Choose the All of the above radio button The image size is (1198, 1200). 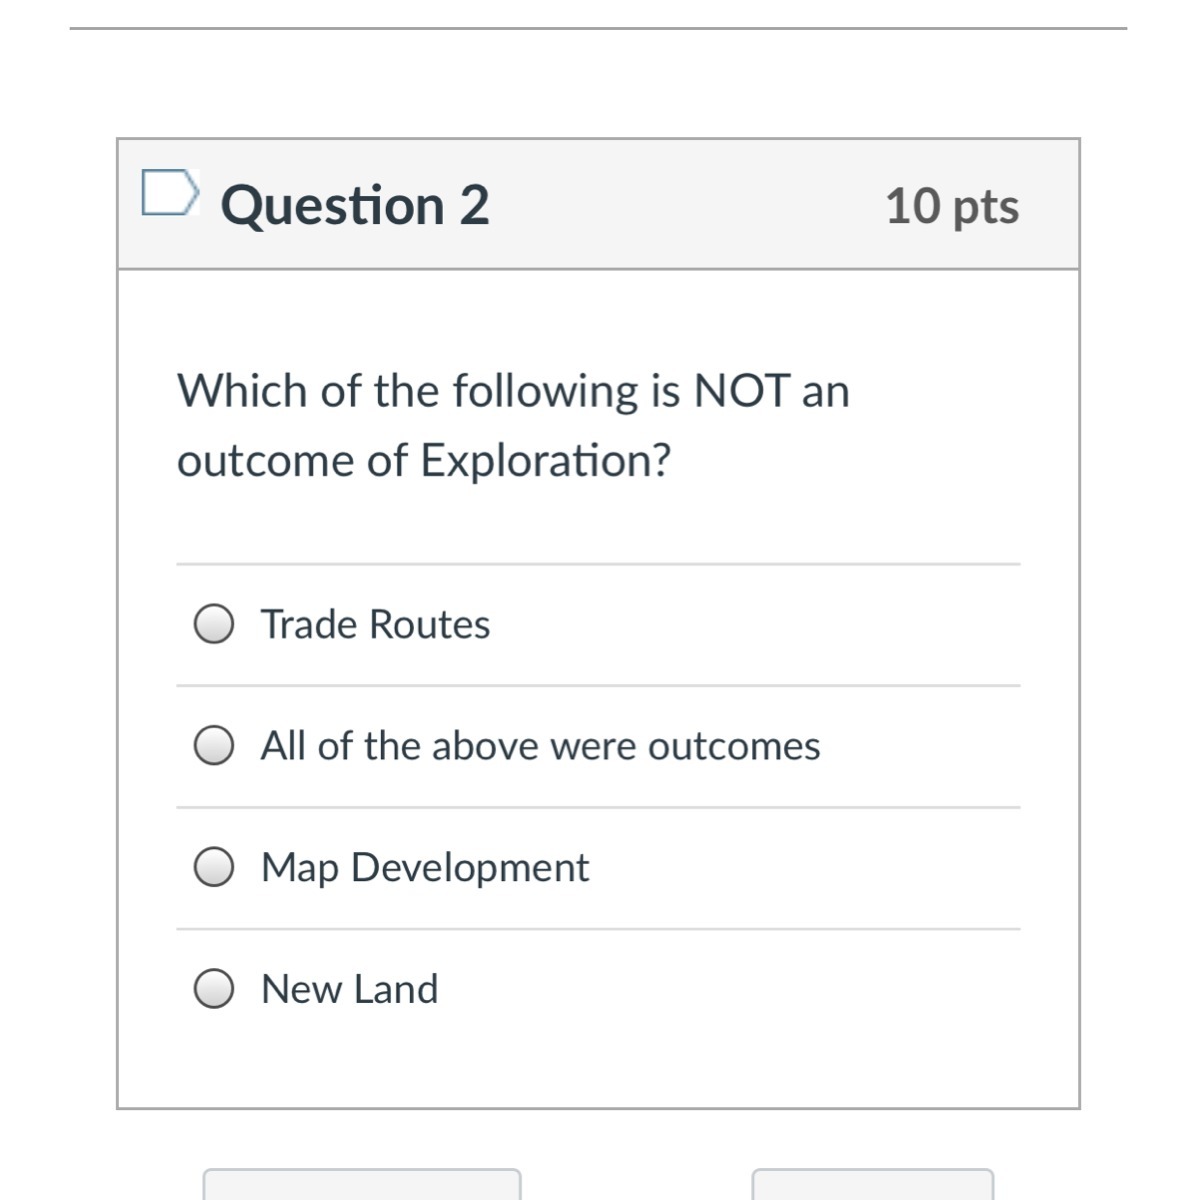(214, 746)
